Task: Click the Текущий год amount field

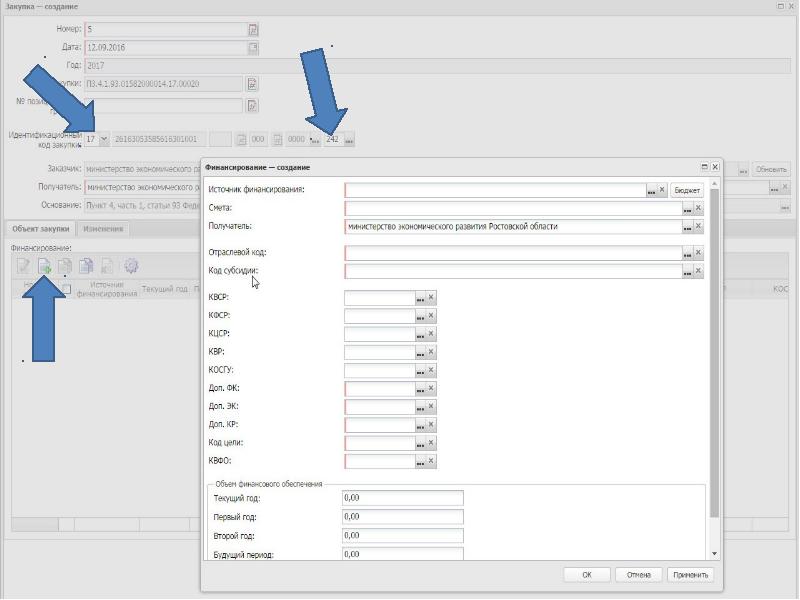Action: [403, 498]
